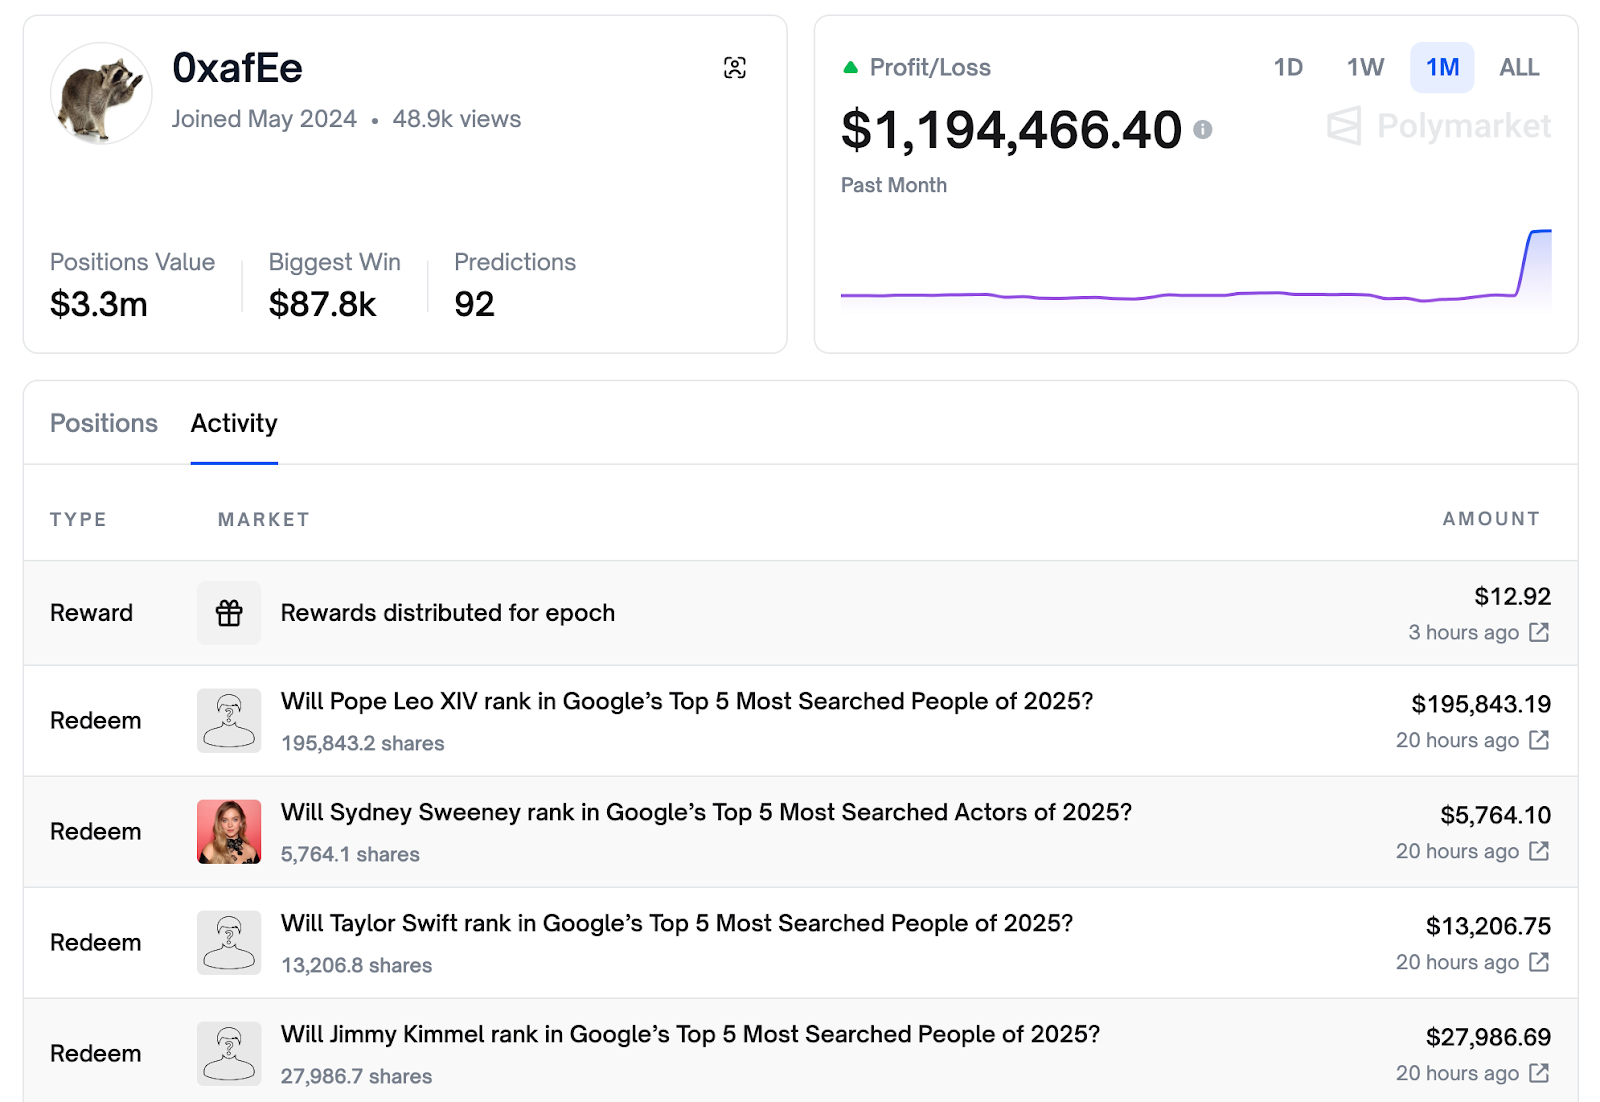Click the gift icon for rewards row
1600x1102 pixels.
[229, 613]
